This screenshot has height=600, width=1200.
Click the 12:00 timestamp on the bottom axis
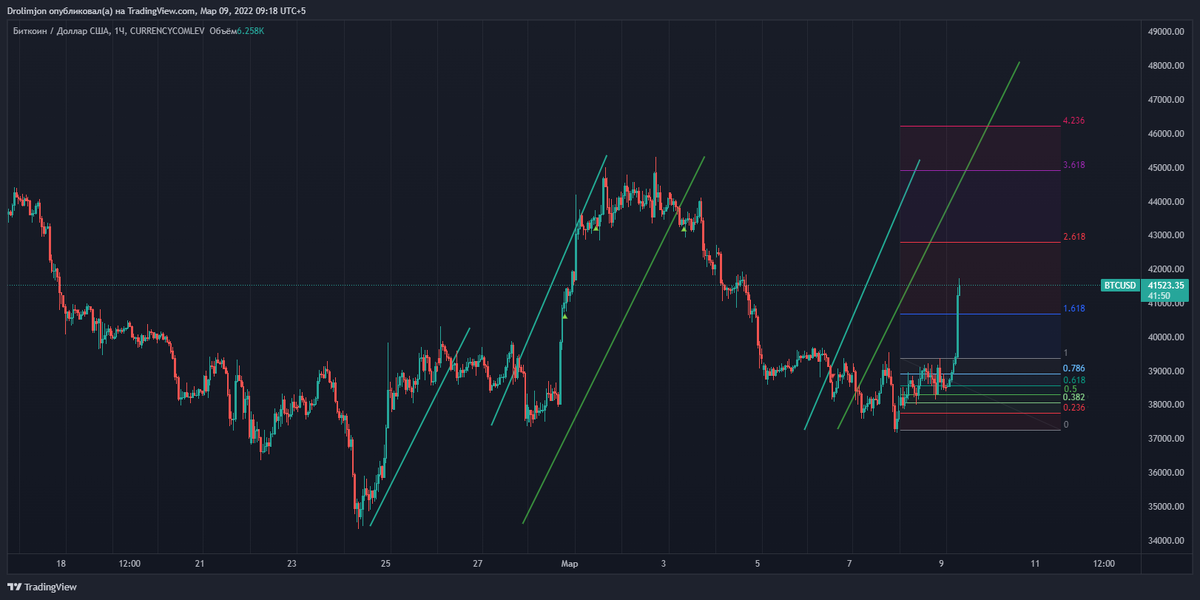click(128, 564)
